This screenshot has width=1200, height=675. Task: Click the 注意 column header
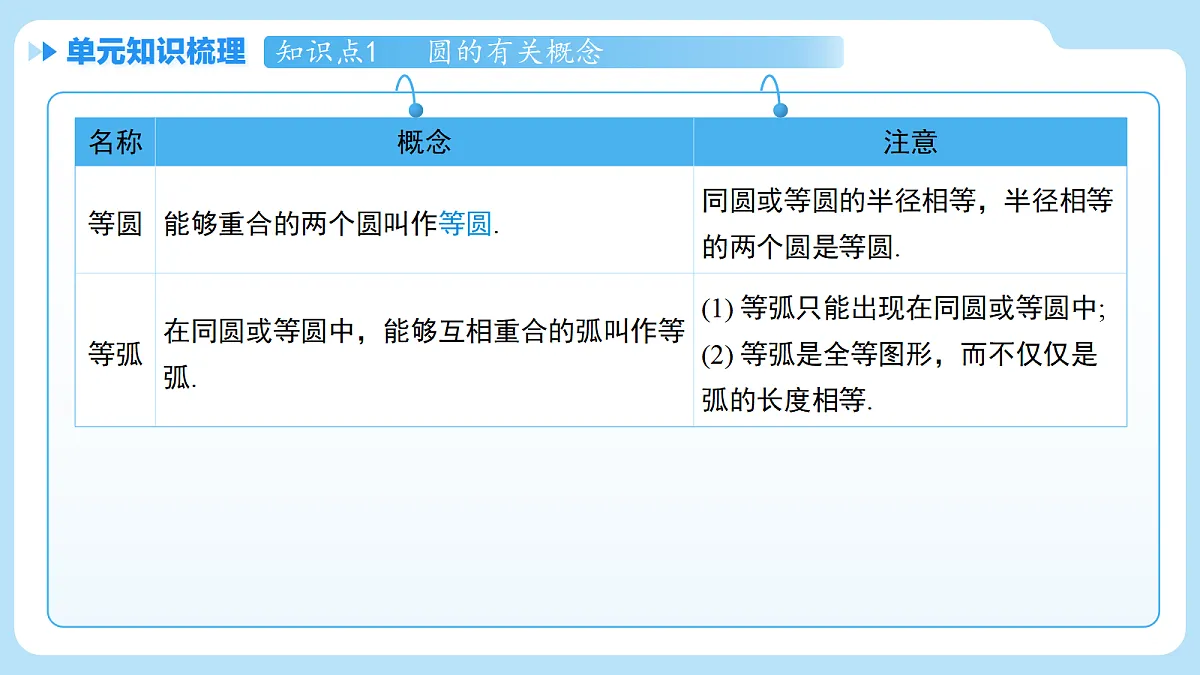point(910,142)
